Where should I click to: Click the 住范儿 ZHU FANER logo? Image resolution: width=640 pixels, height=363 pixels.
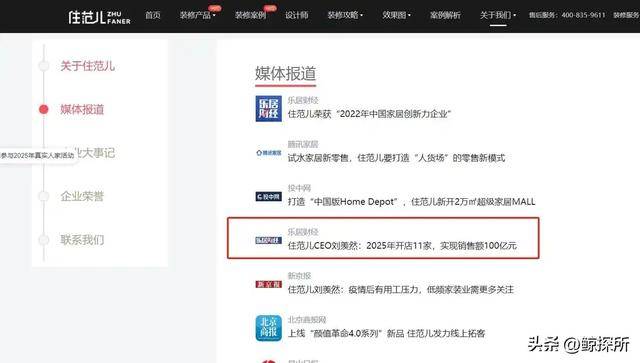click(x=99, y=17)
